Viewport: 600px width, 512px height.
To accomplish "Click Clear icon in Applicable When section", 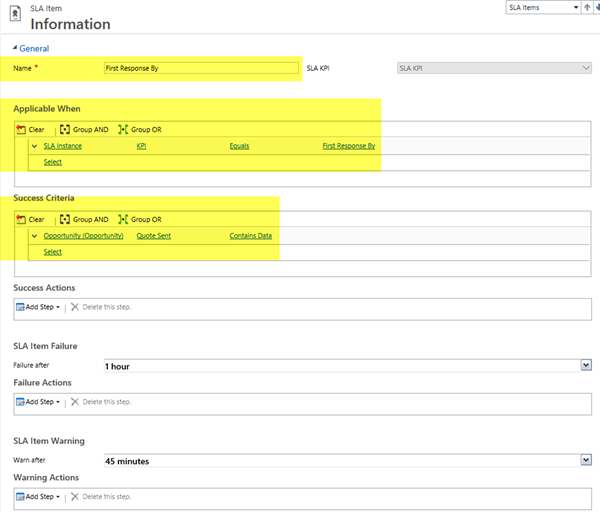I will 21,130.
